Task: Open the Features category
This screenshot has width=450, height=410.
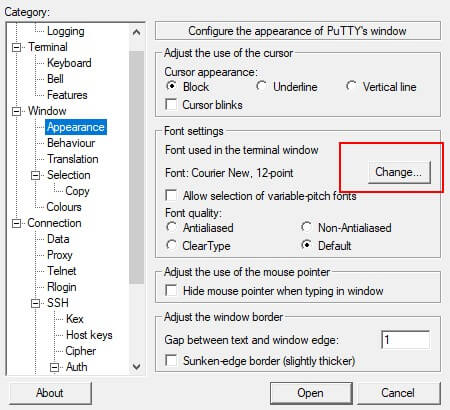Action: (67, 95)
